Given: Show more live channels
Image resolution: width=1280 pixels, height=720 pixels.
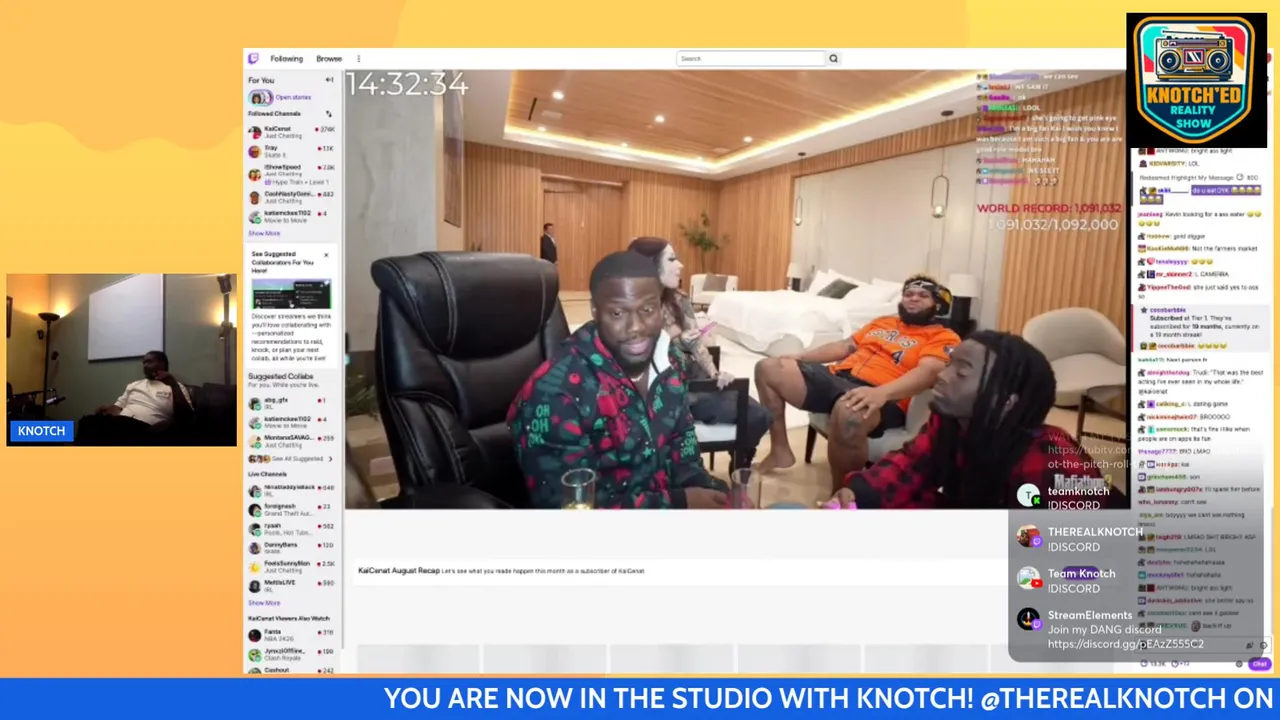Looking at the screenshot, I should point(264,603).
